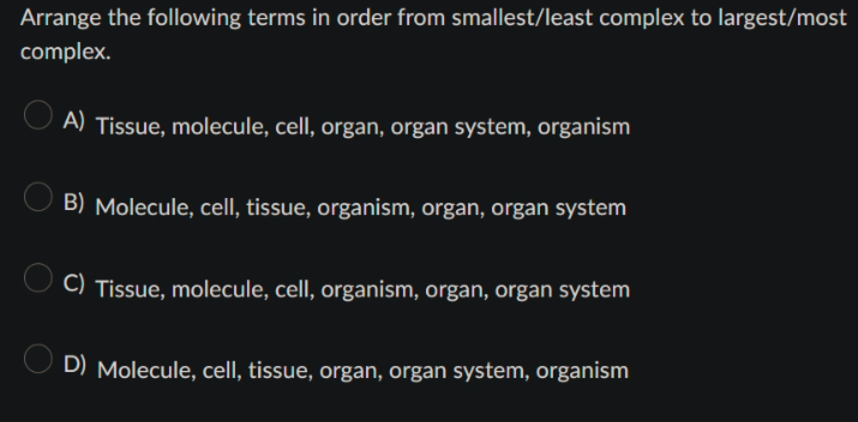Click "smallest/least" in the question prompt
This screenshot has width=858, height=422.
(x=522, y=18)
